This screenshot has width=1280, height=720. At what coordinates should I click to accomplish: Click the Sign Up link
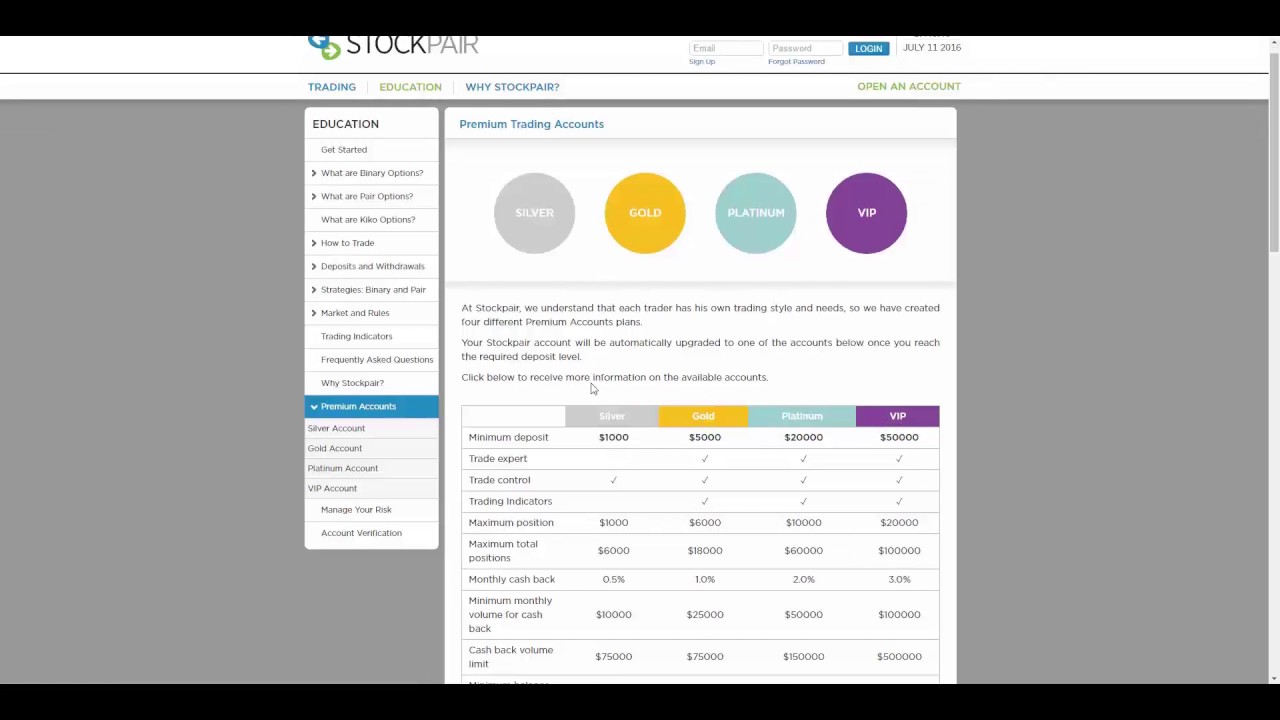(702, 62)
